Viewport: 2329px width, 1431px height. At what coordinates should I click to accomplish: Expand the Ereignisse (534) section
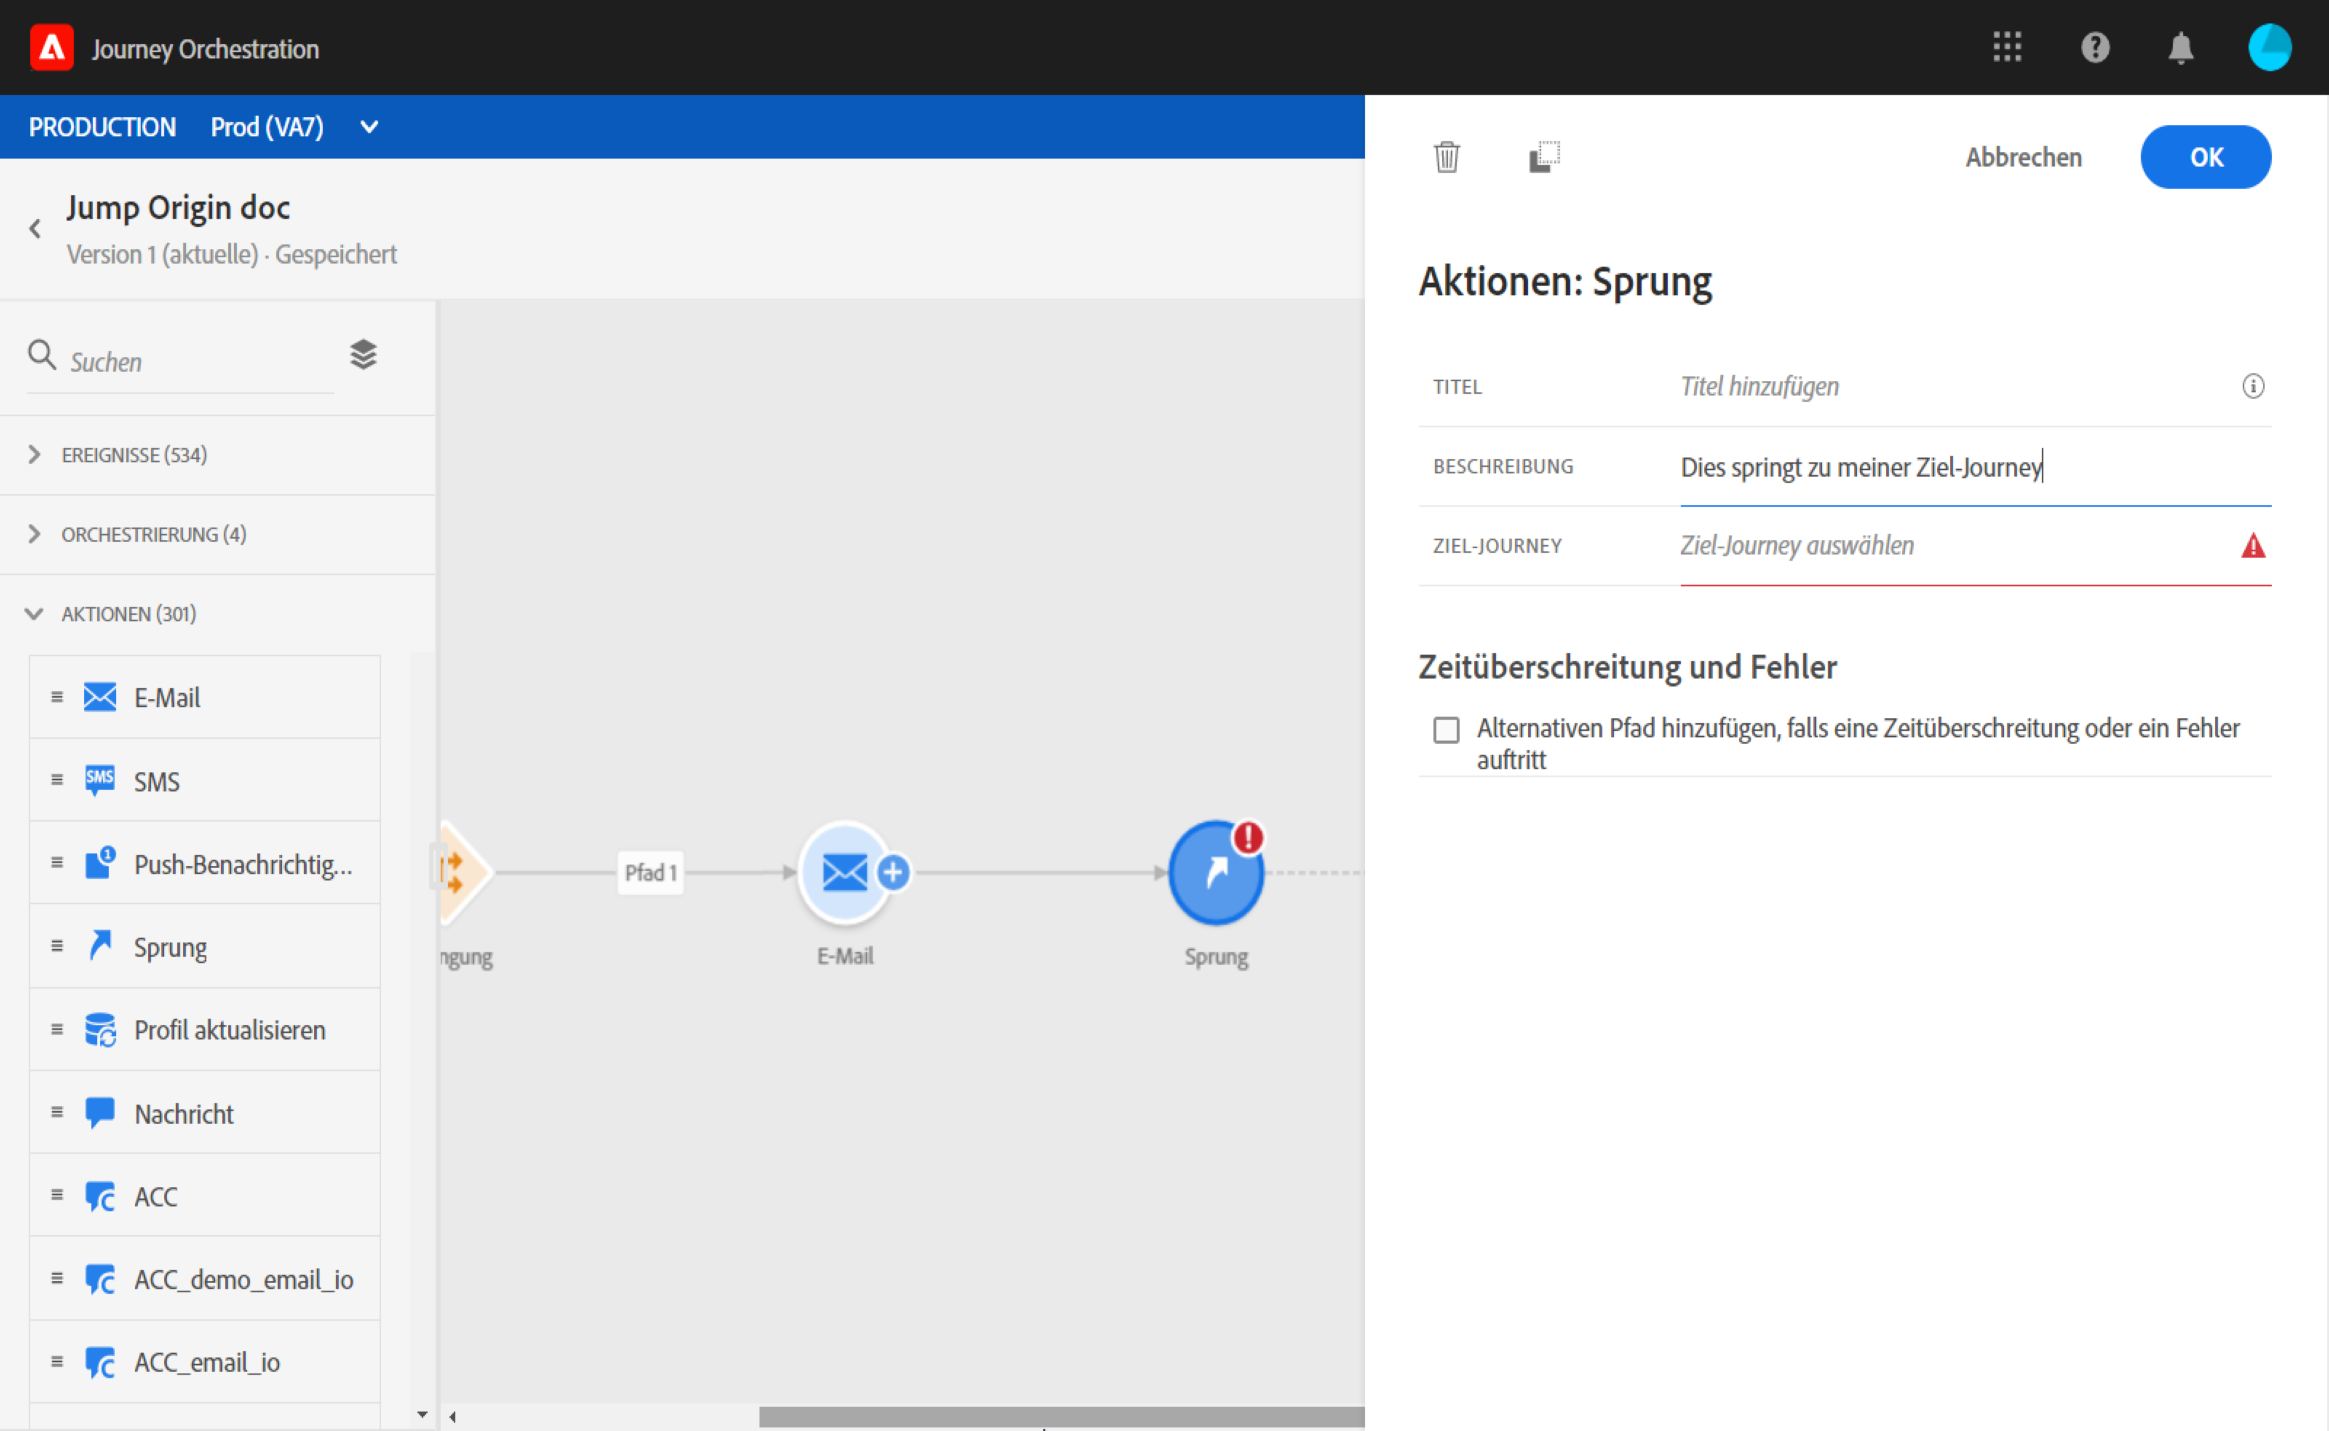click(x=34, y=455)
